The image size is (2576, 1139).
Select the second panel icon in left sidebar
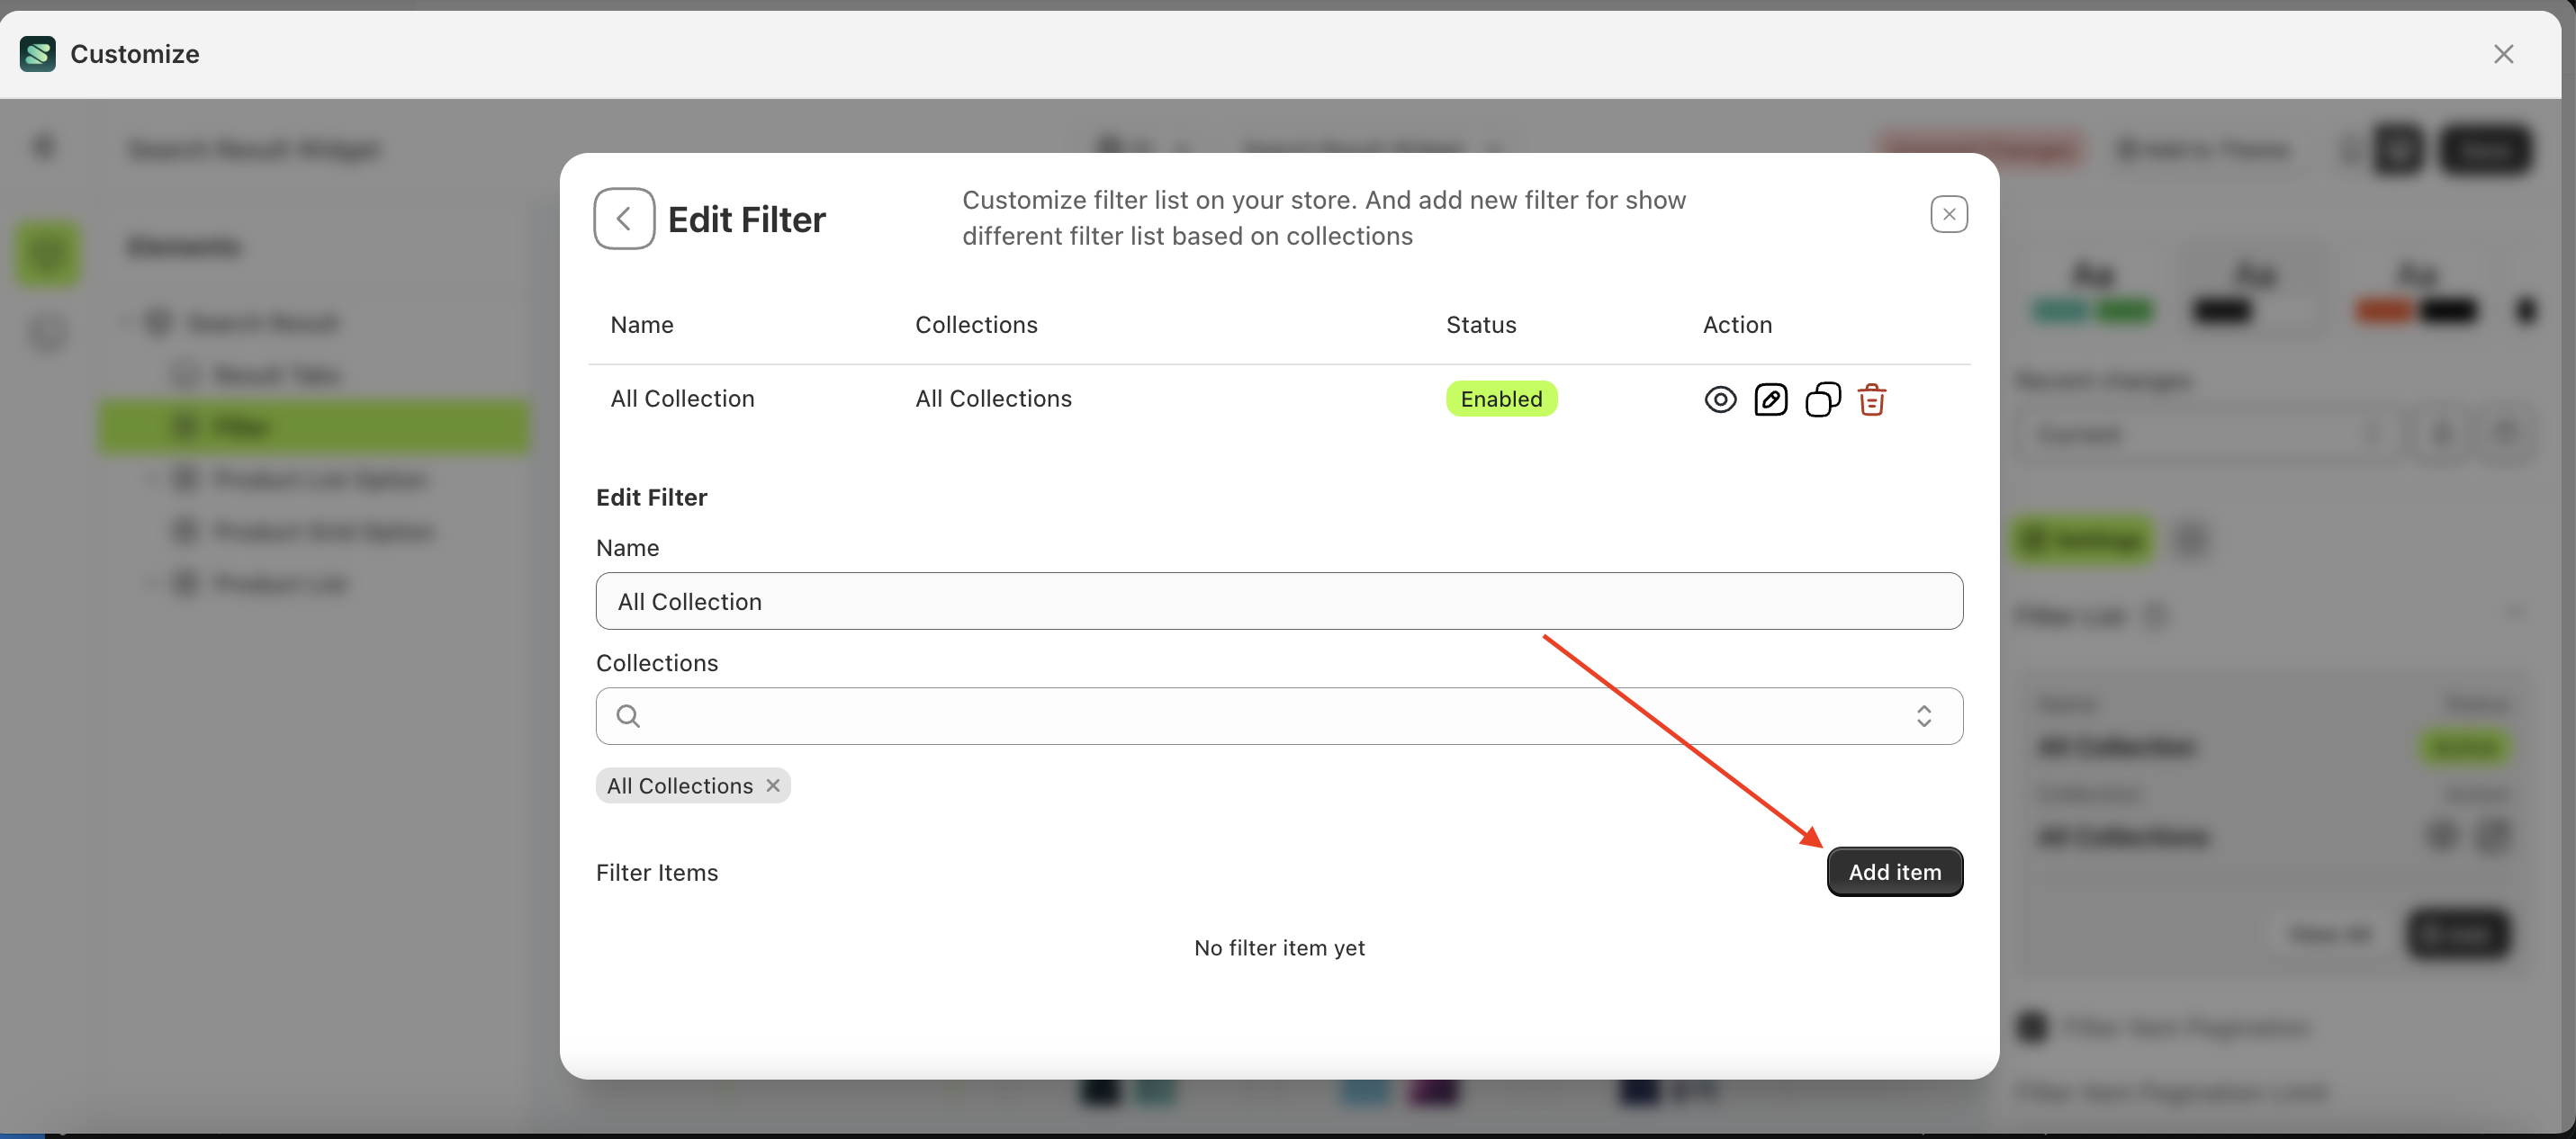pos(47,333)
